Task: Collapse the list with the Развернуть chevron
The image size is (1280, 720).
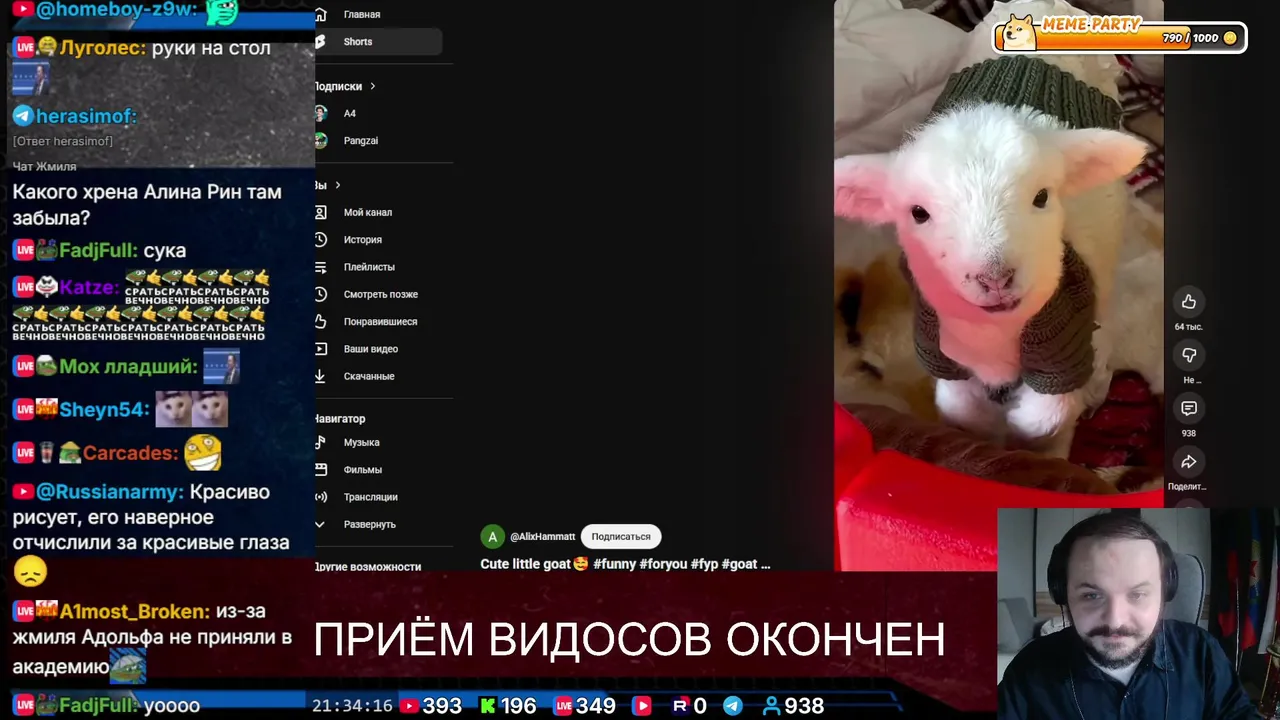Action: 320,524
